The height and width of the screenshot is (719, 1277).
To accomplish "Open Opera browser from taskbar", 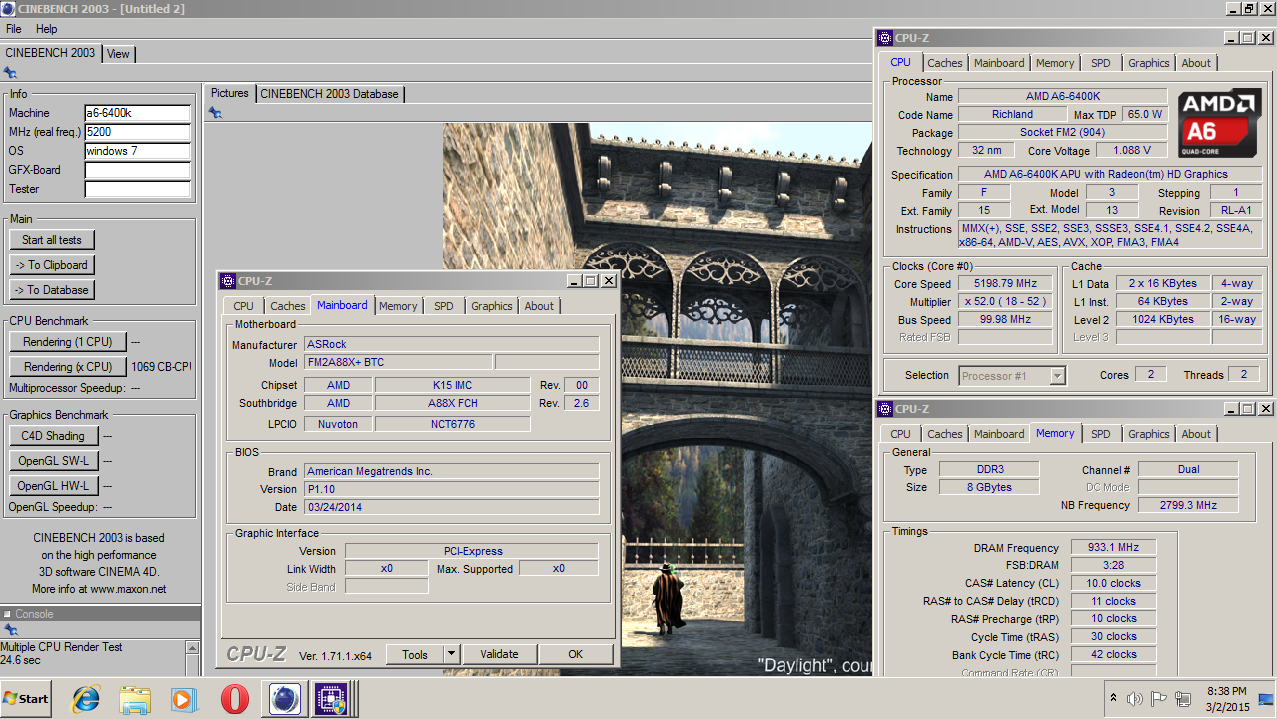I will (x=235, y=699).
